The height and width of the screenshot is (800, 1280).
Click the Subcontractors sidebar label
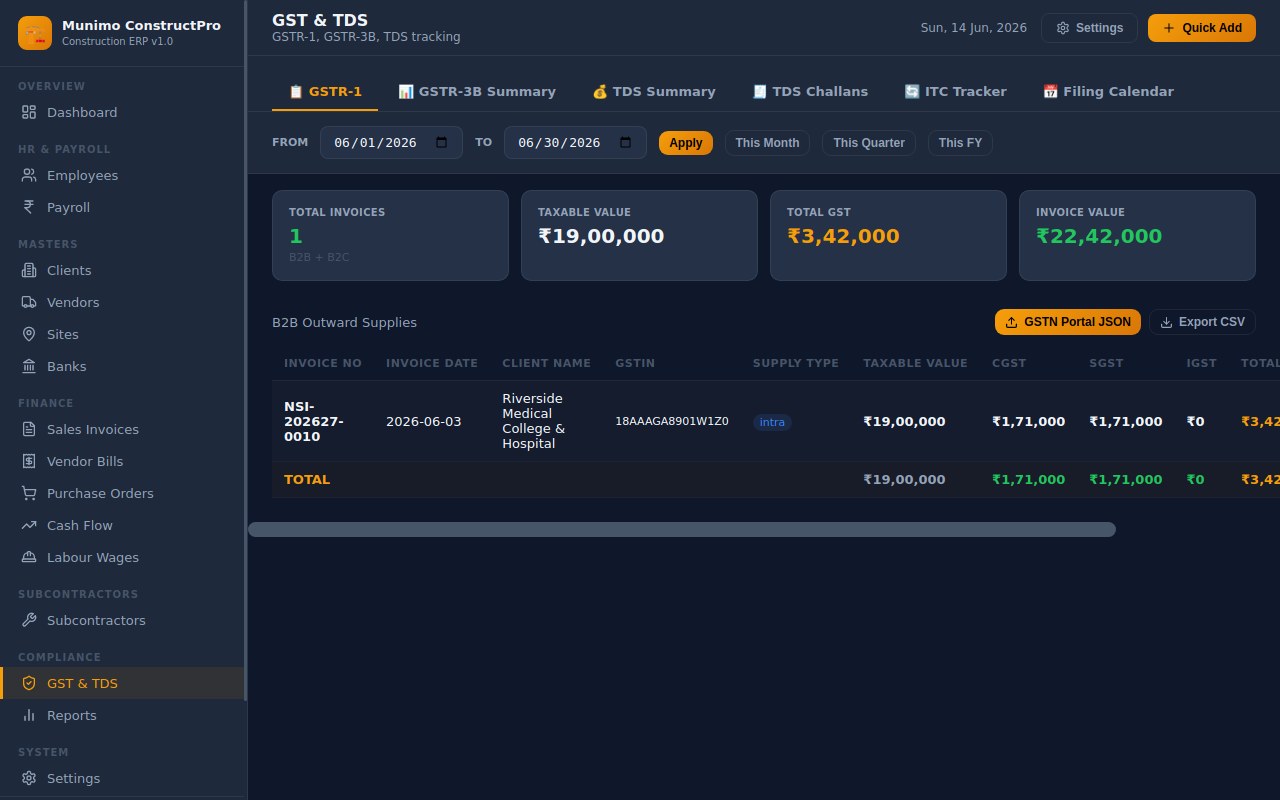[x=96, y=620]
